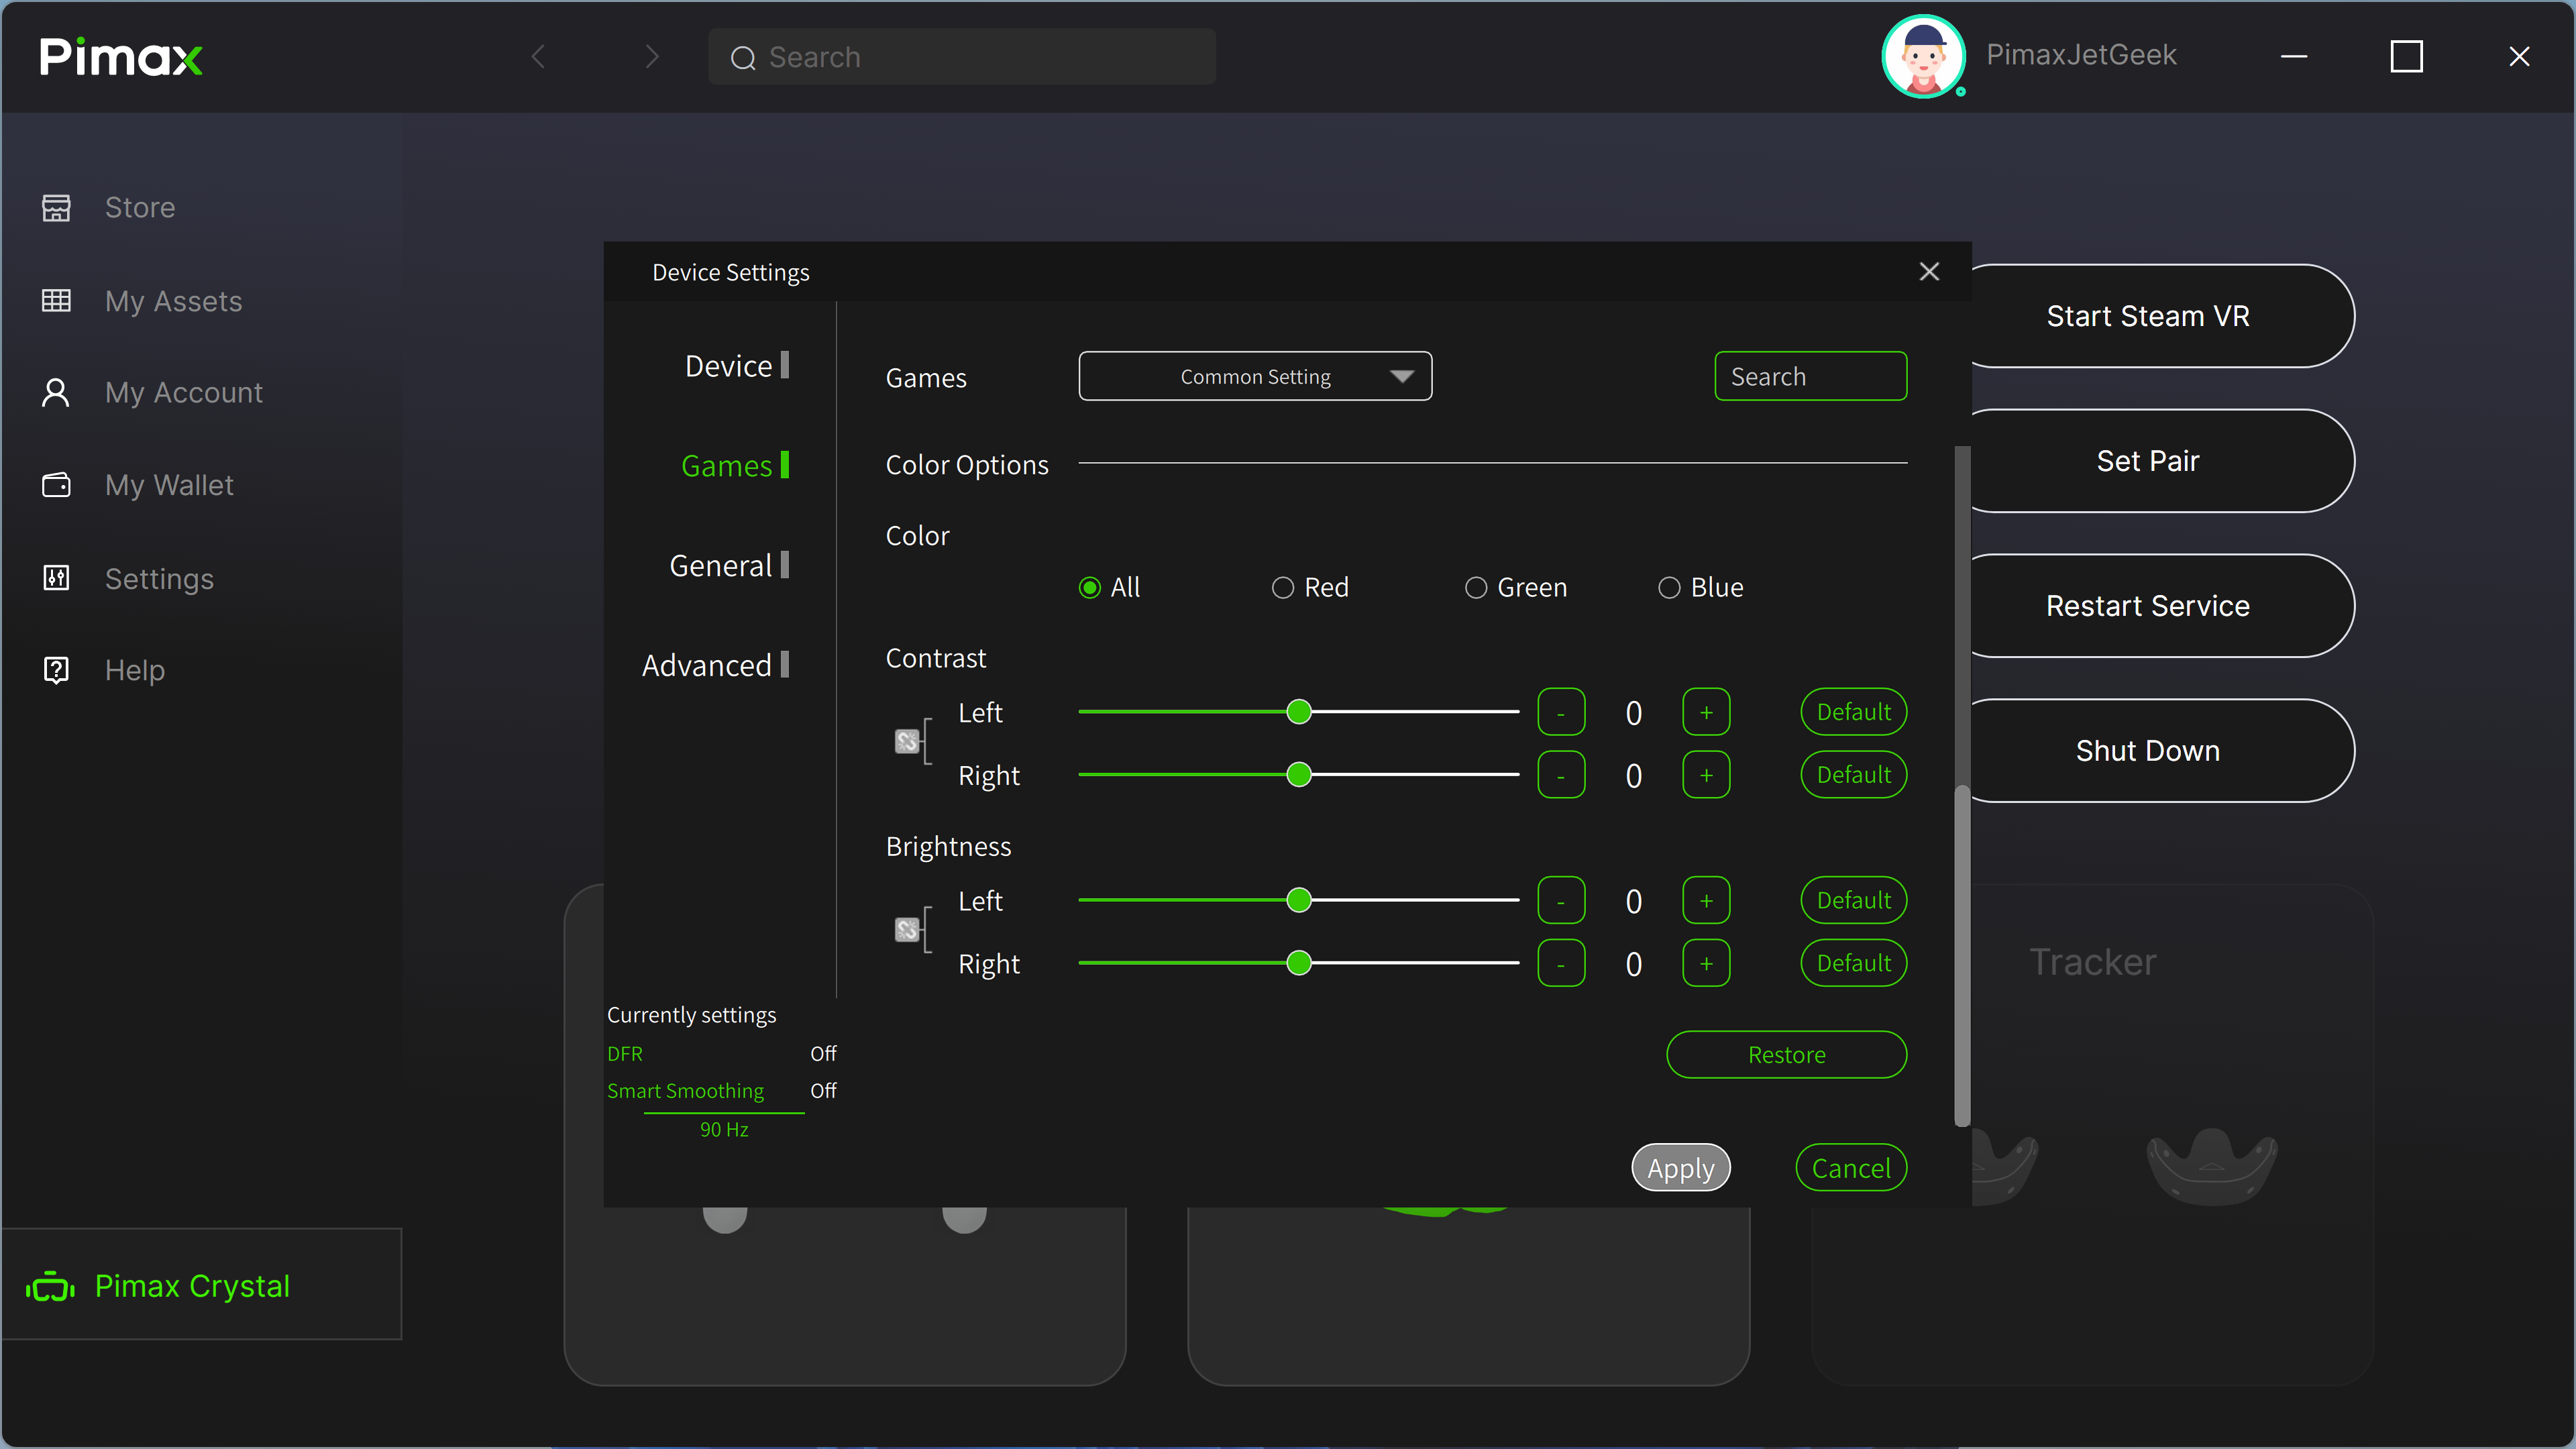The image size is (2576, 1449).
Task: Switch to the Advanced tab
Action: (x=715, y=666)
